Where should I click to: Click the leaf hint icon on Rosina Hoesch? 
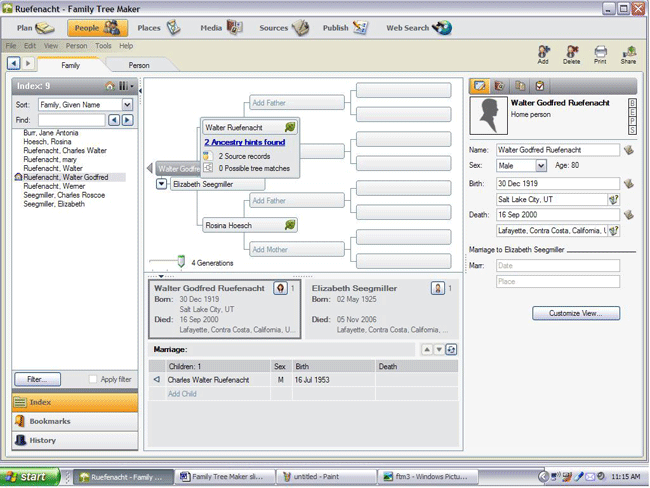(290, 225)
